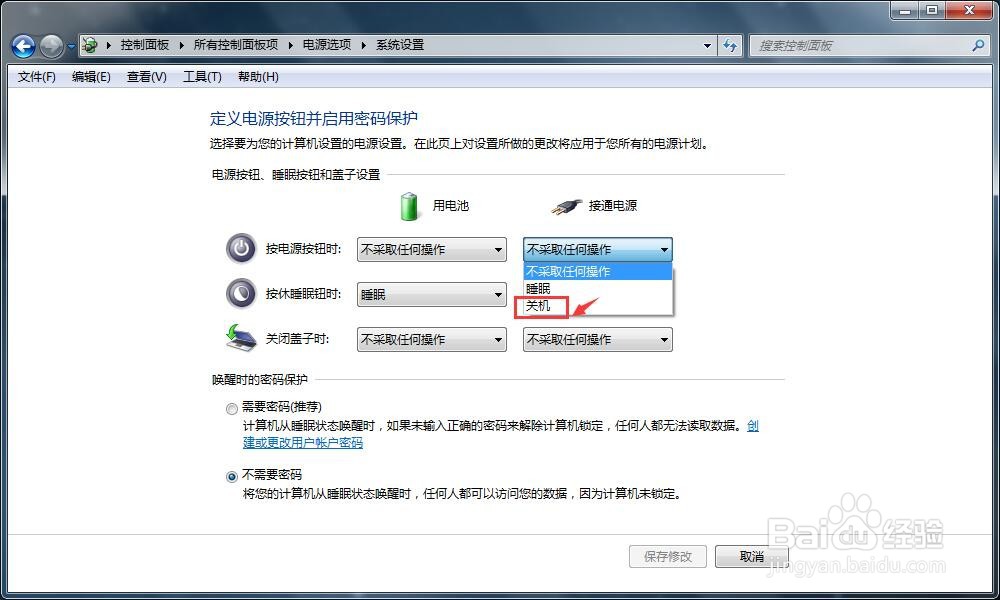
Task: Click the sleep button moon icon
Action: [x=241, y=293]
